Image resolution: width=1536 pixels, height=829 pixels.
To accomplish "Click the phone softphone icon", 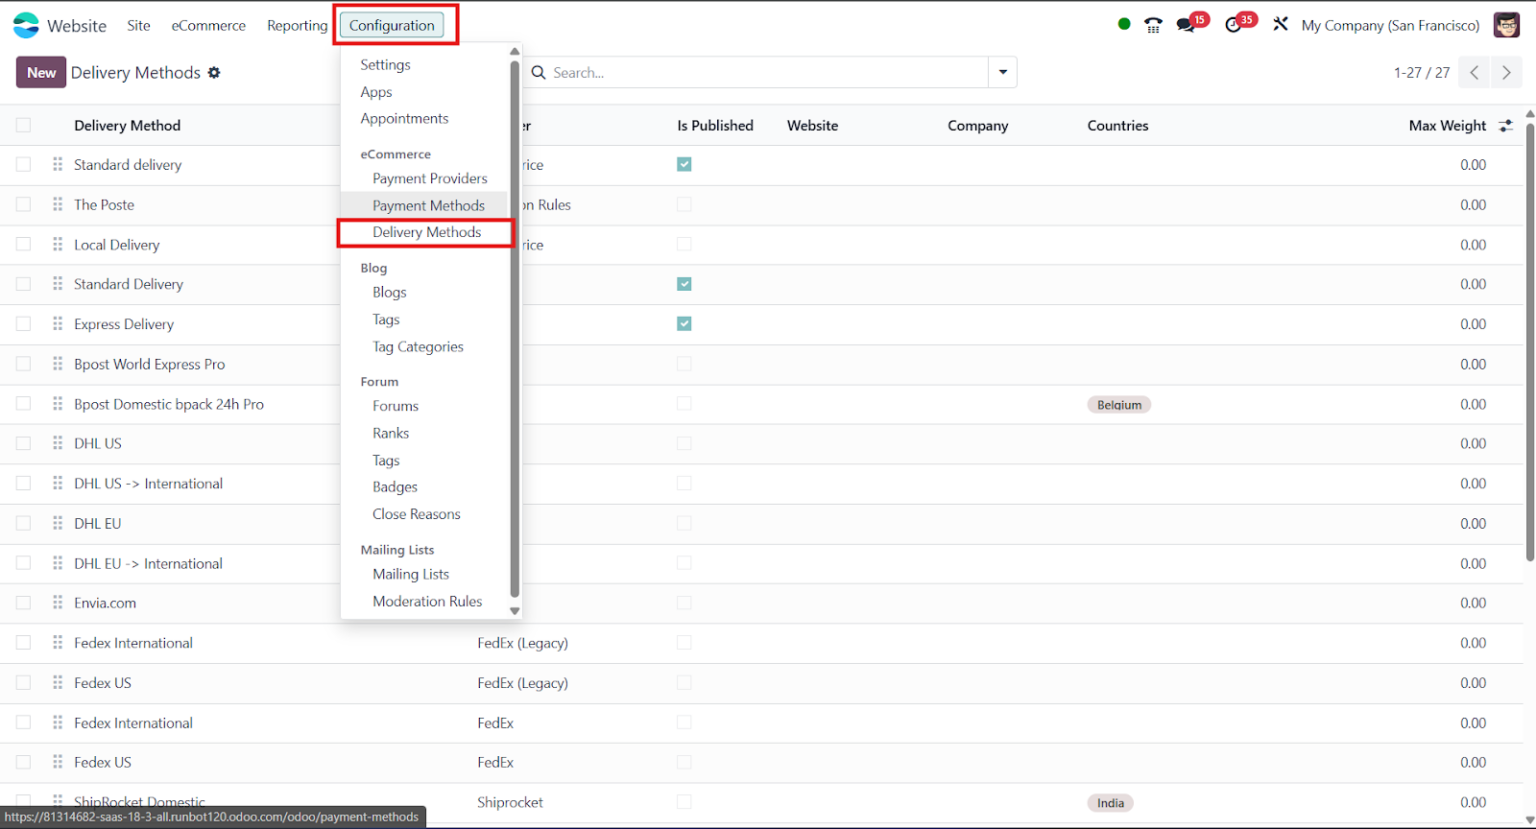I will coord(1152,24).
